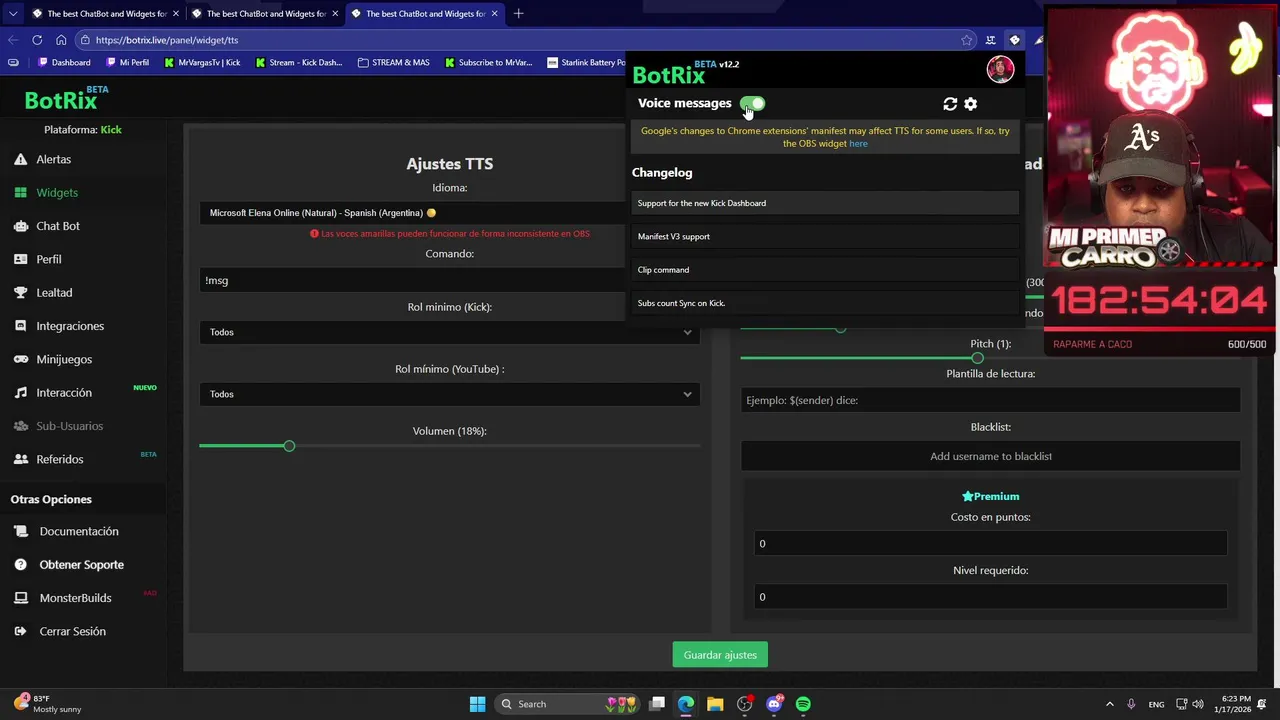Open the Subscribe to MrVar... bookmark
Image resolution: width=1280 pixels, height=720 pixels.
click(489, 62)
